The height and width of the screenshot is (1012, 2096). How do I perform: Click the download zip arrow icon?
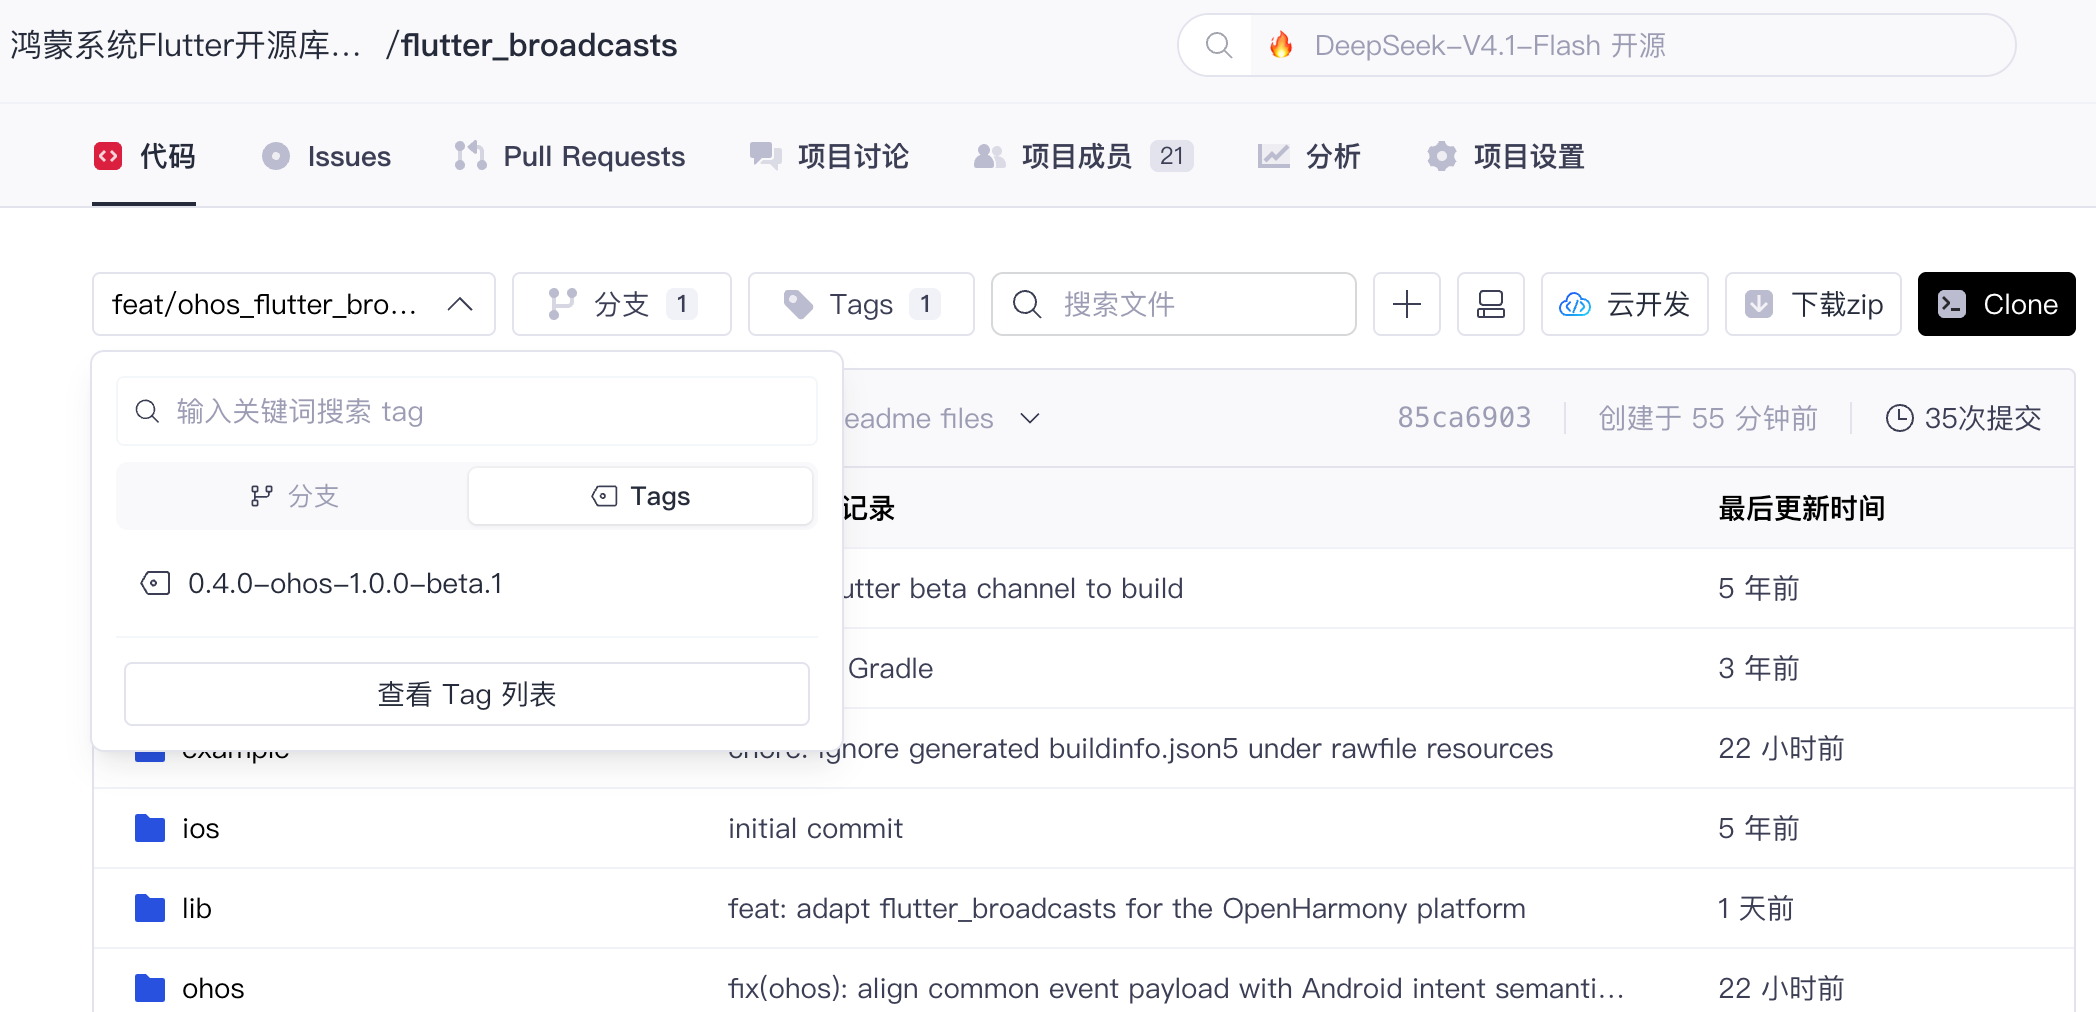pyautogui.click(x=1759, y=304)
